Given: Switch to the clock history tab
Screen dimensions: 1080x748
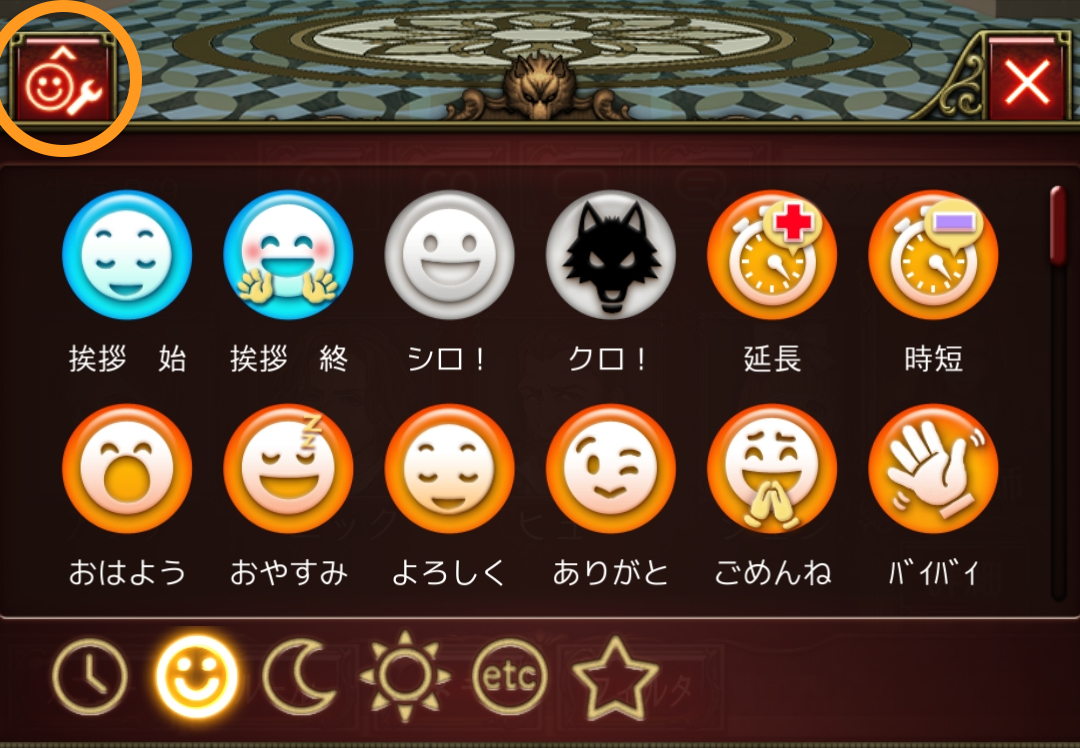Looking at the screenshot, I should 90,676.
